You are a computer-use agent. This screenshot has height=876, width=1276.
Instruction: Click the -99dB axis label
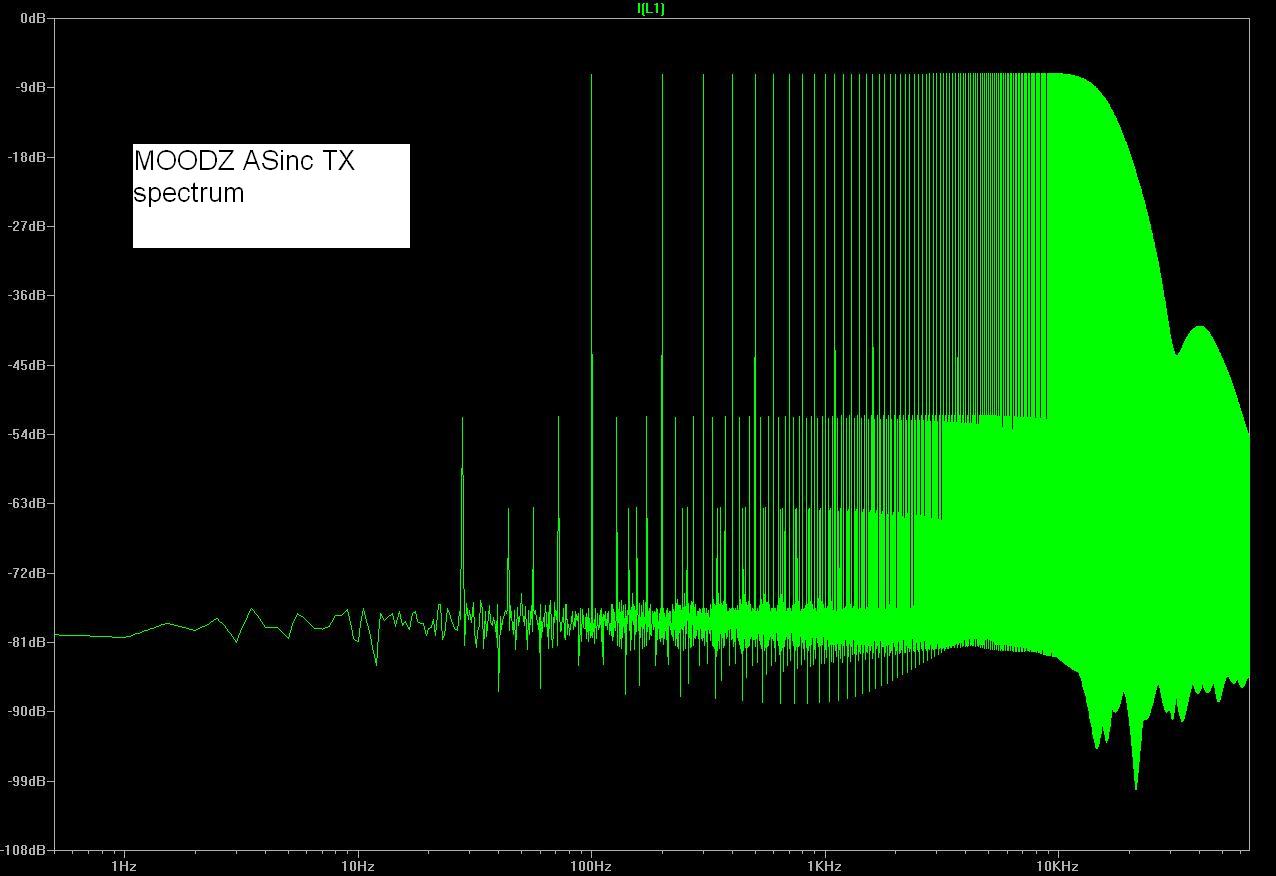point(27,781)
